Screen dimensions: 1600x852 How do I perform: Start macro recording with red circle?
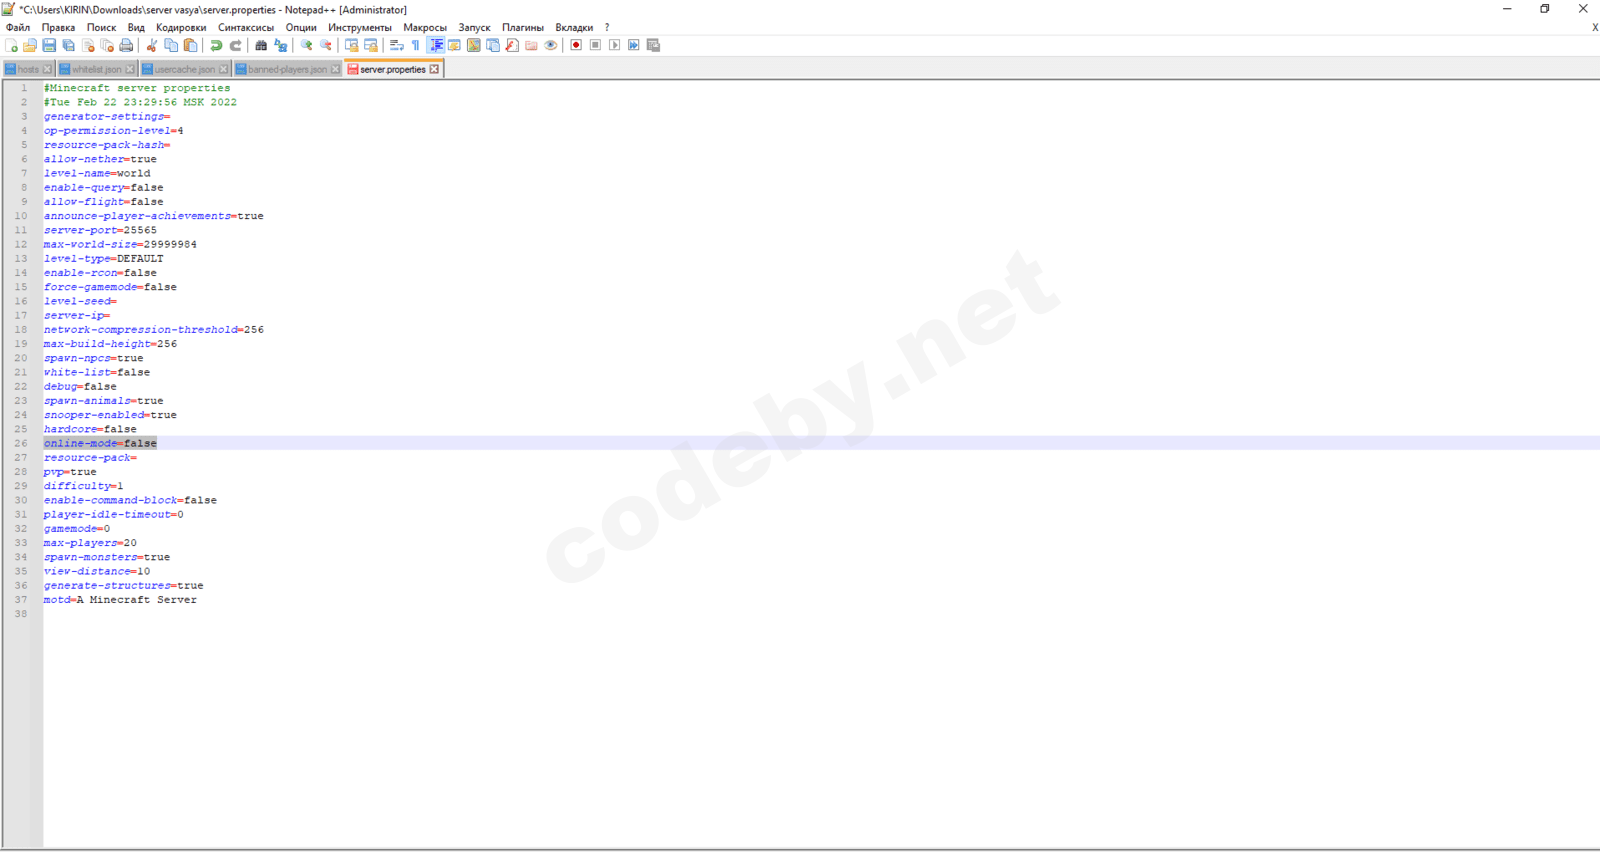pos(576,45)
